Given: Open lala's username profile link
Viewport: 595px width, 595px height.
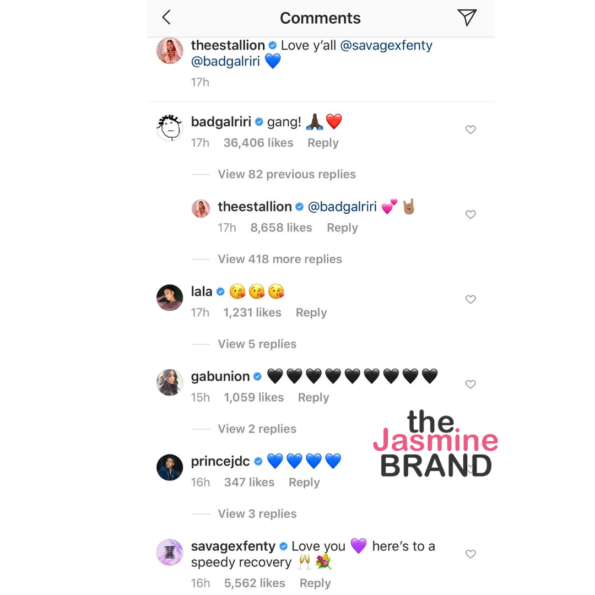Looking at the screenshot, I should 201,291.
